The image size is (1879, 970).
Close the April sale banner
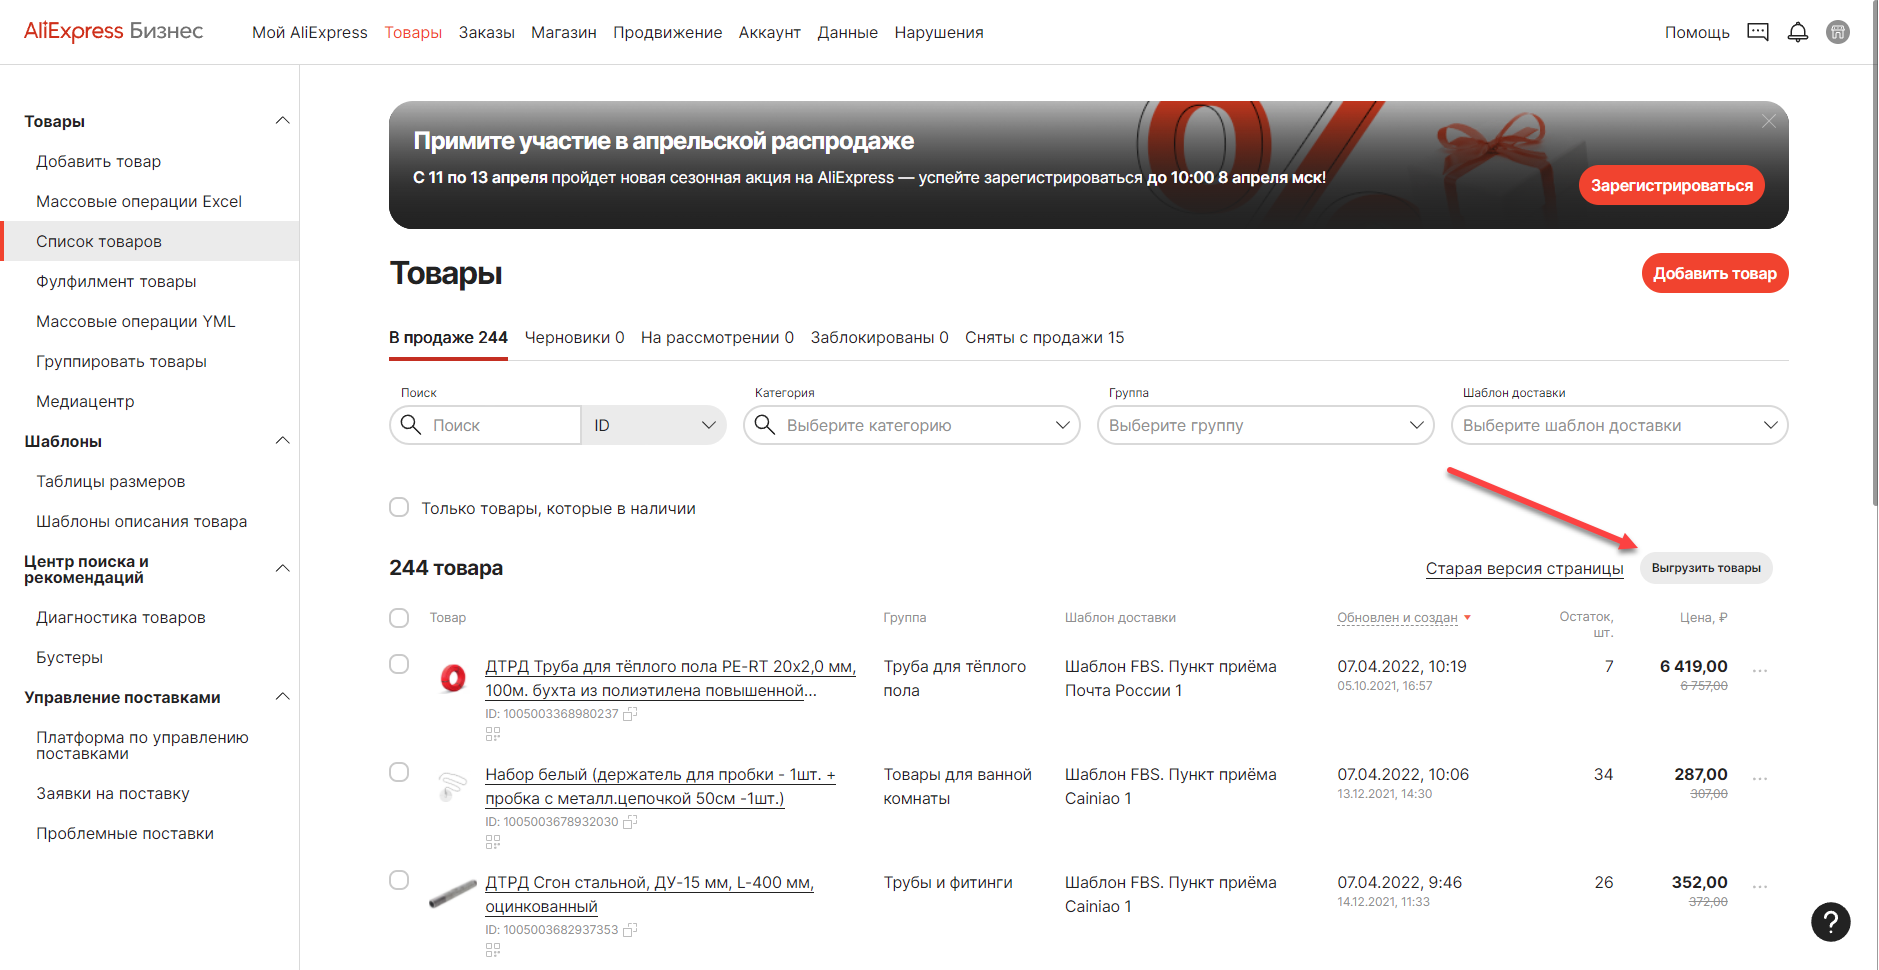point(1769,121)
